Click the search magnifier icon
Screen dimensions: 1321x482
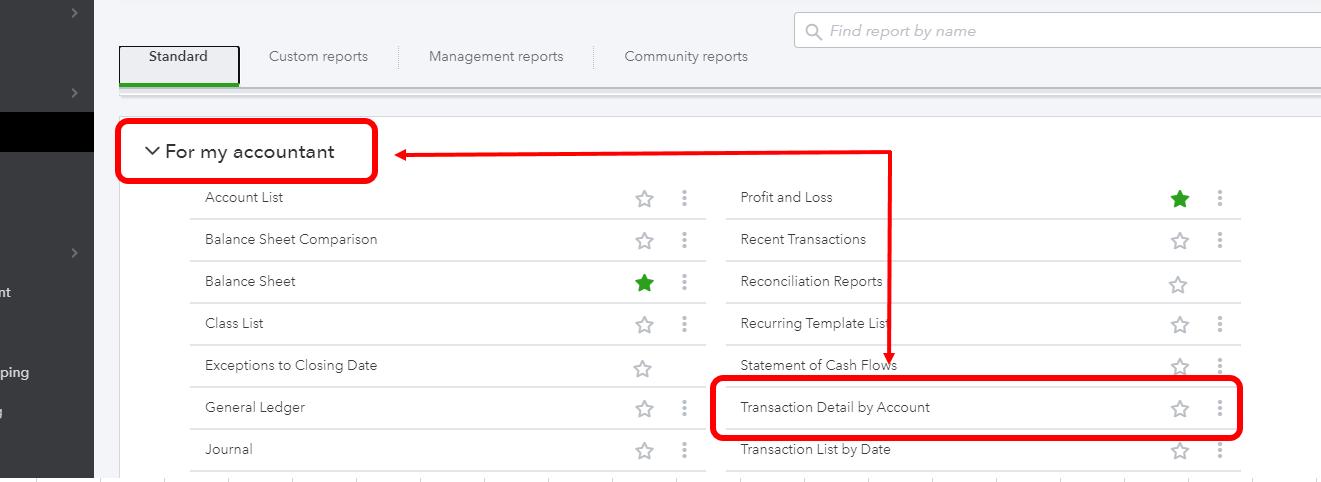pyautogui.click(x=813, y=31)
